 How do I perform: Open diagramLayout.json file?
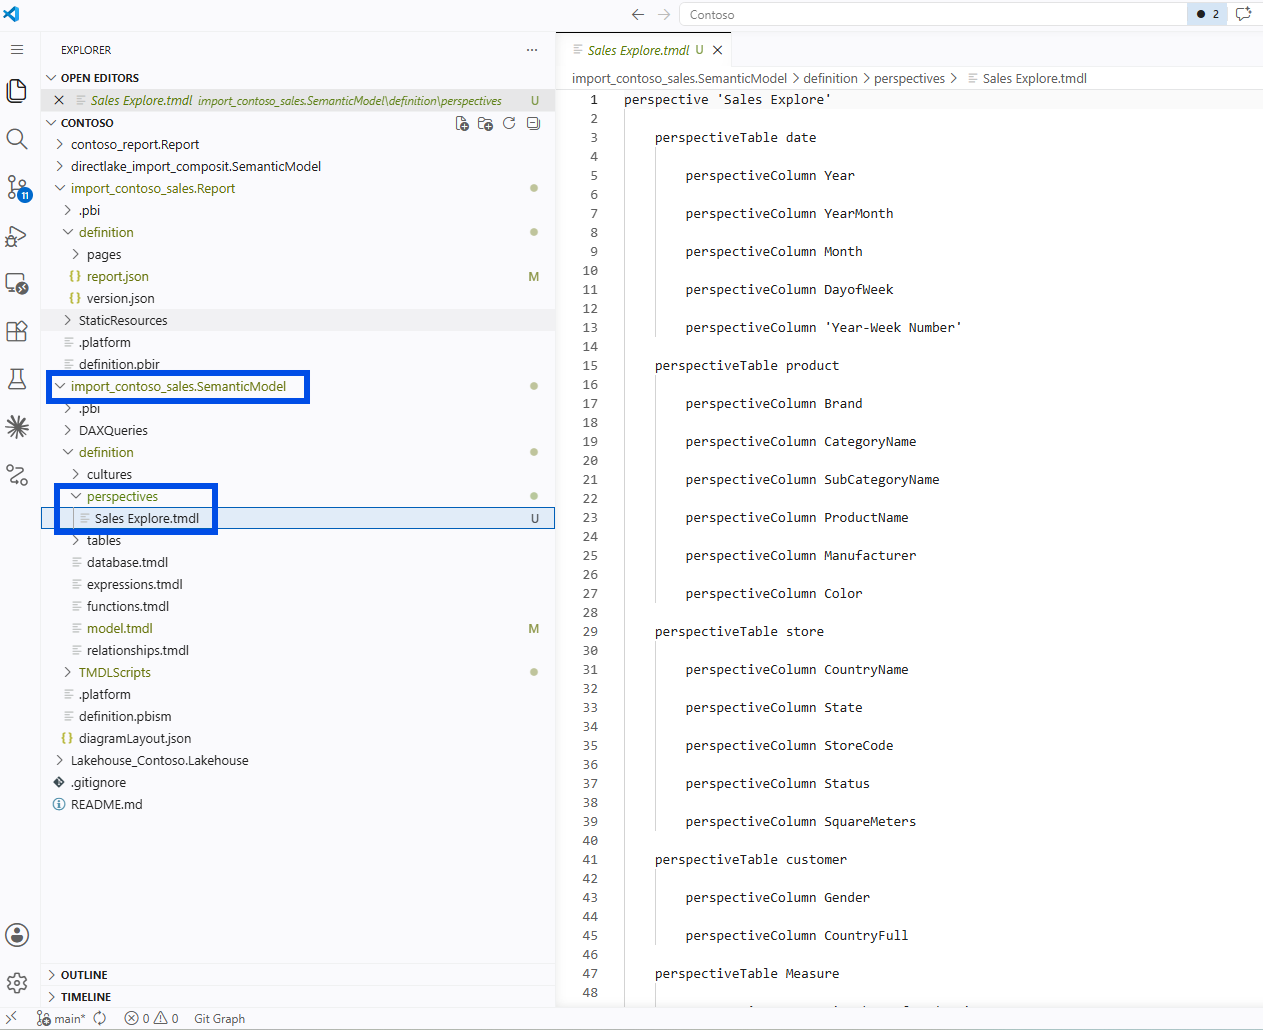[134, 738]
